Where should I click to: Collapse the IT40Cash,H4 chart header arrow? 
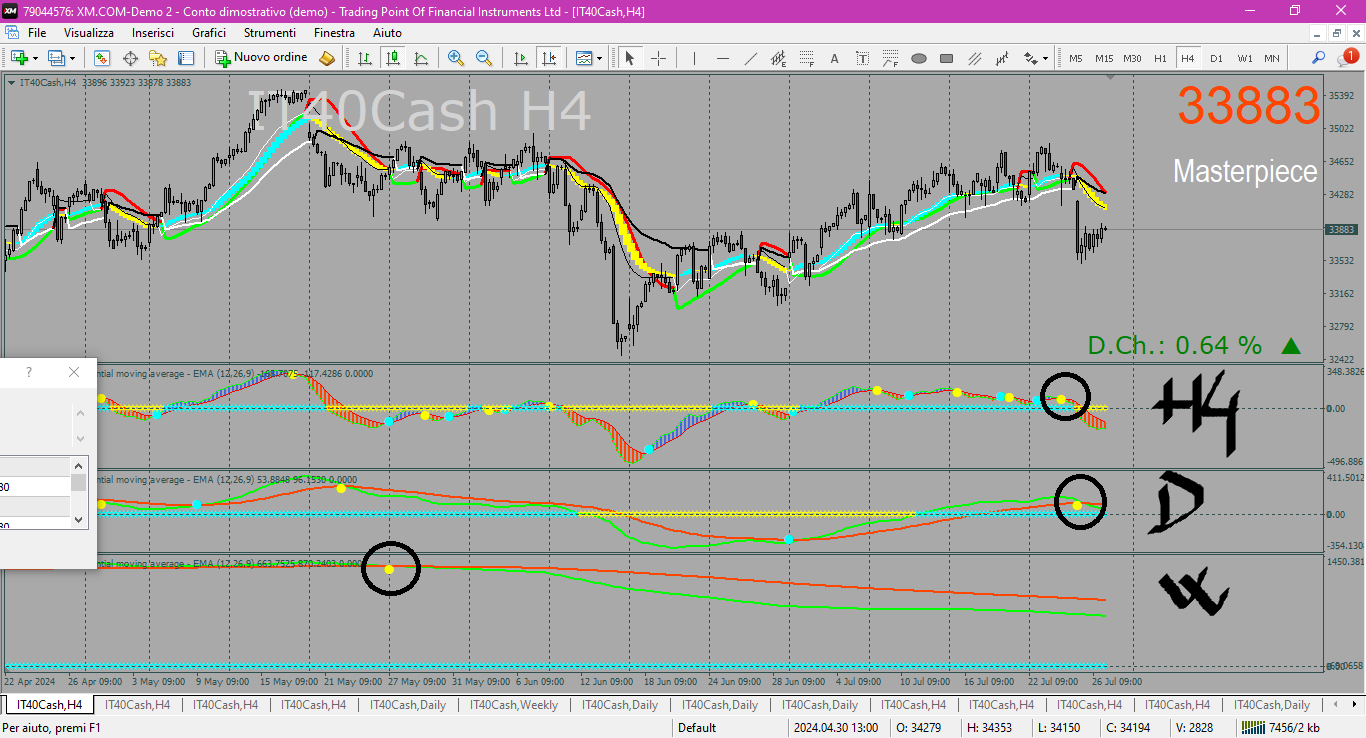11,82
